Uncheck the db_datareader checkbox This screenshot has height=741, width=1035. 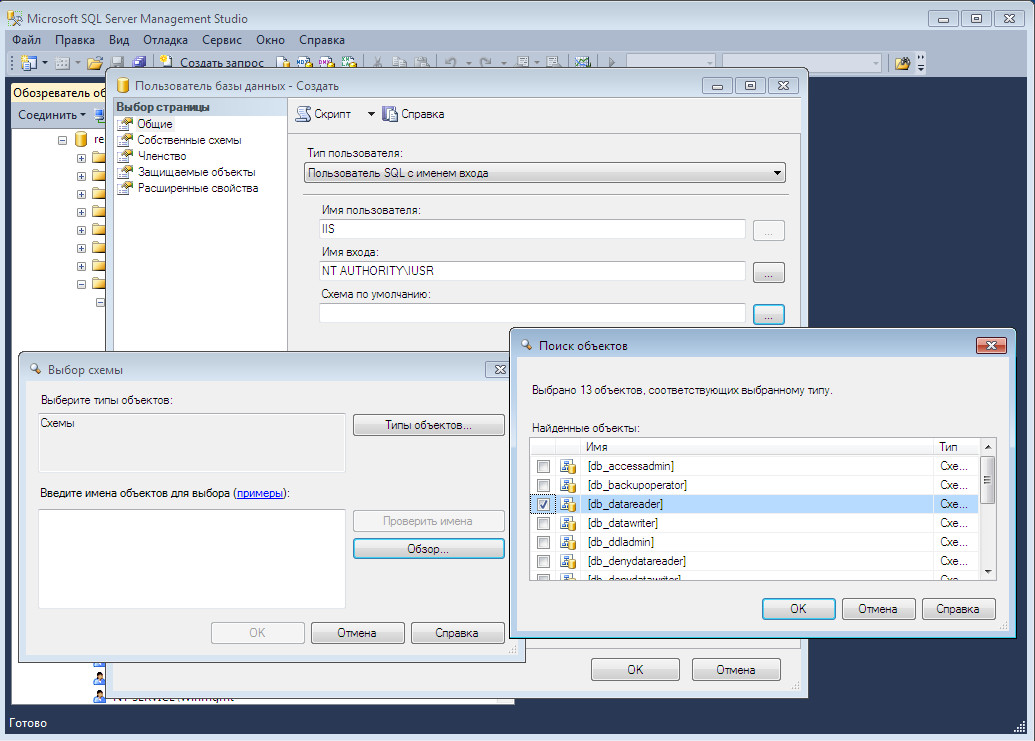[x=543, y=505]
